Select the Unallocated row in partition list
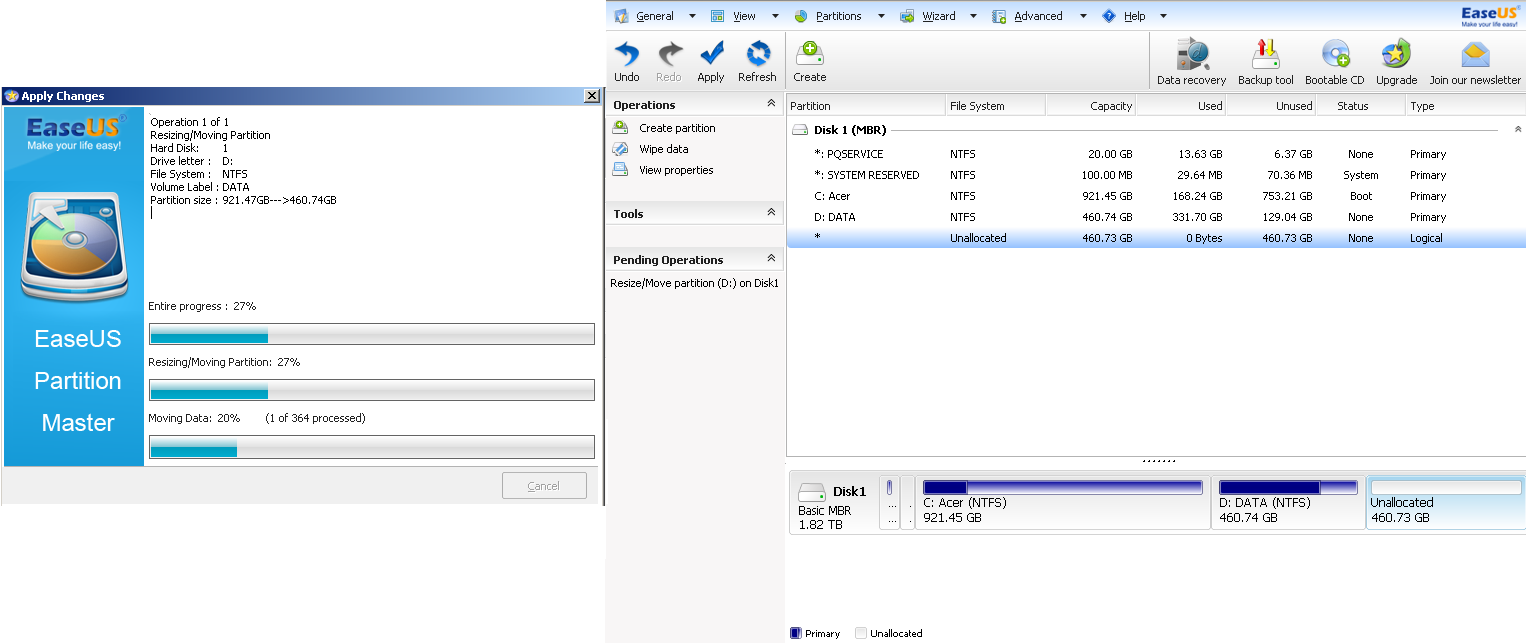Screen dimensions: 1526x644 pos(1156,238)
